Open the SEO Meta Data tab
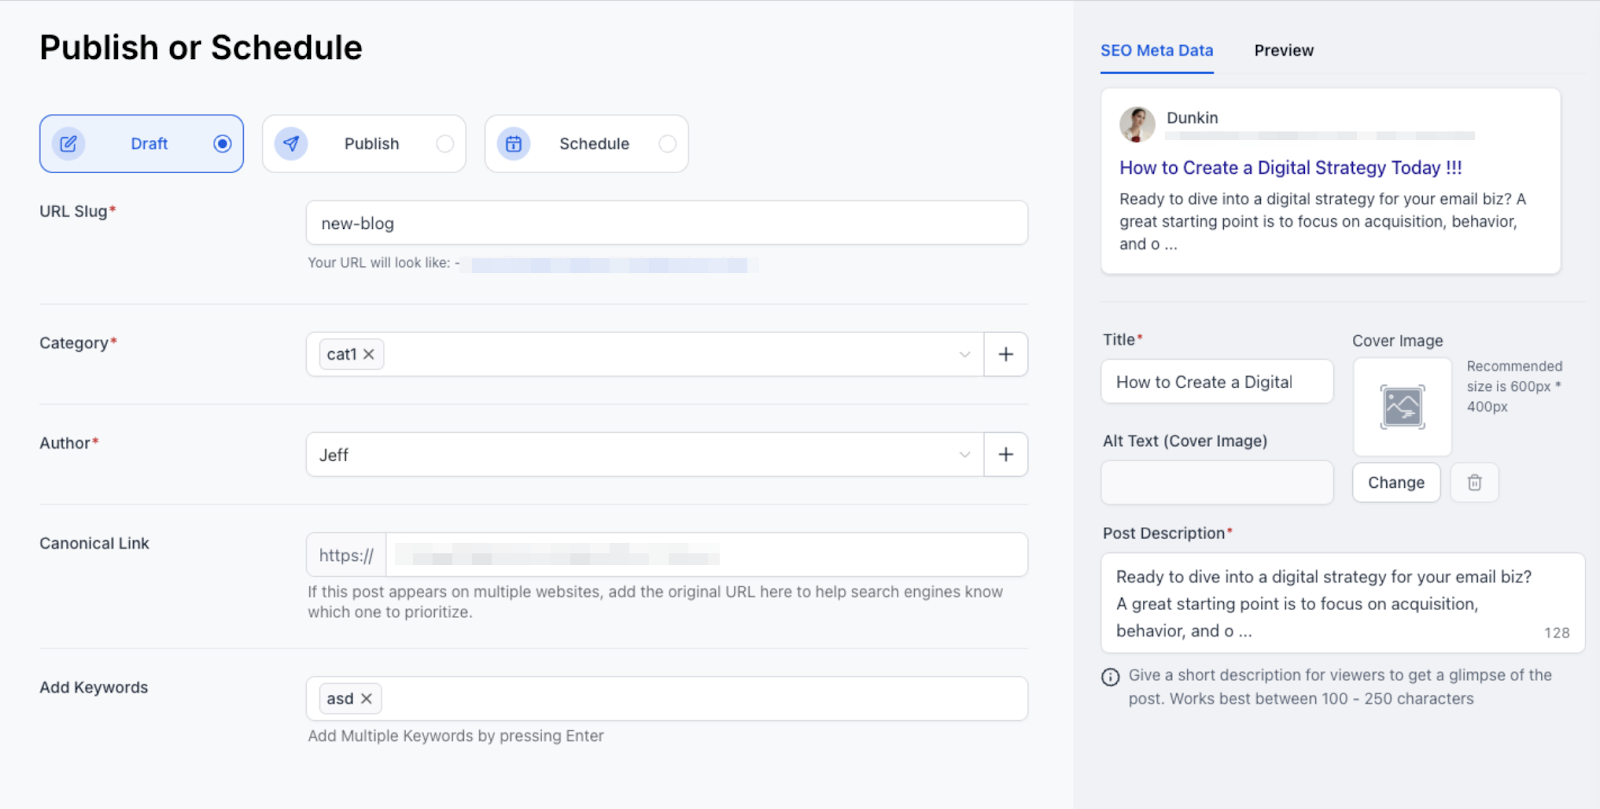1600x809 pixels. point(1156,51)
